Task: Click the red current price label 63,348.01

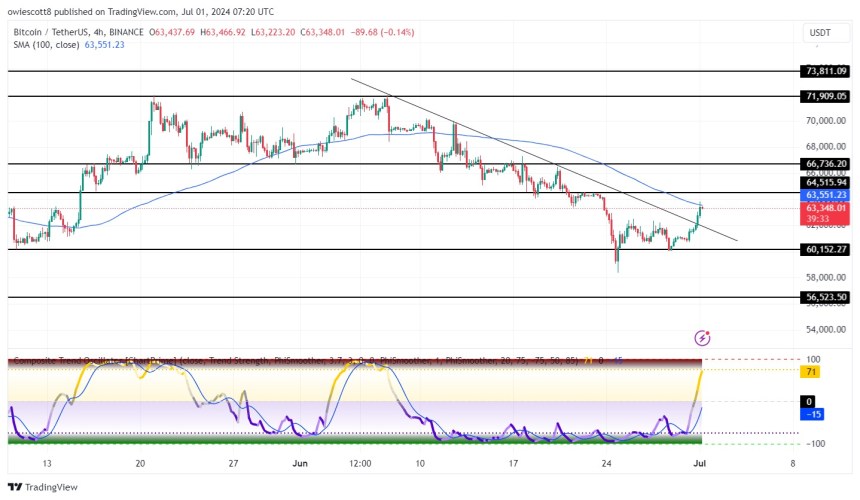Action: click(826, 208)
